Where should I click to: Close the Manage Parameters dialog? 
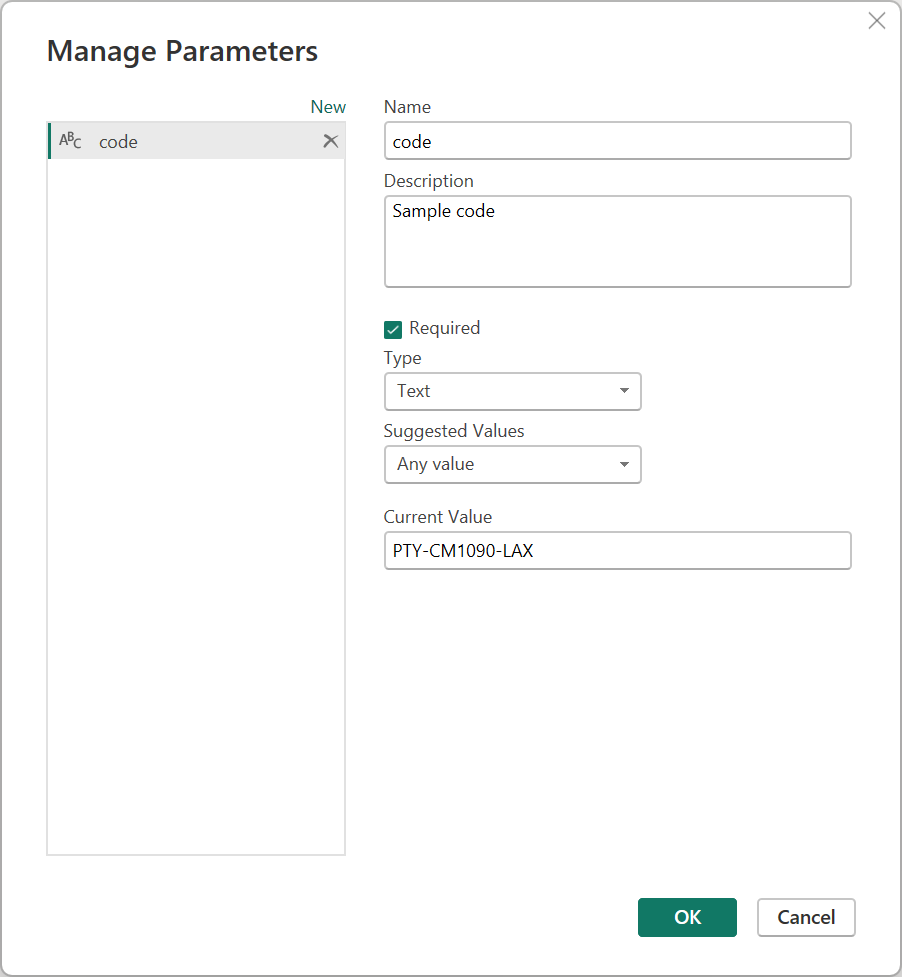pos(877,20)
